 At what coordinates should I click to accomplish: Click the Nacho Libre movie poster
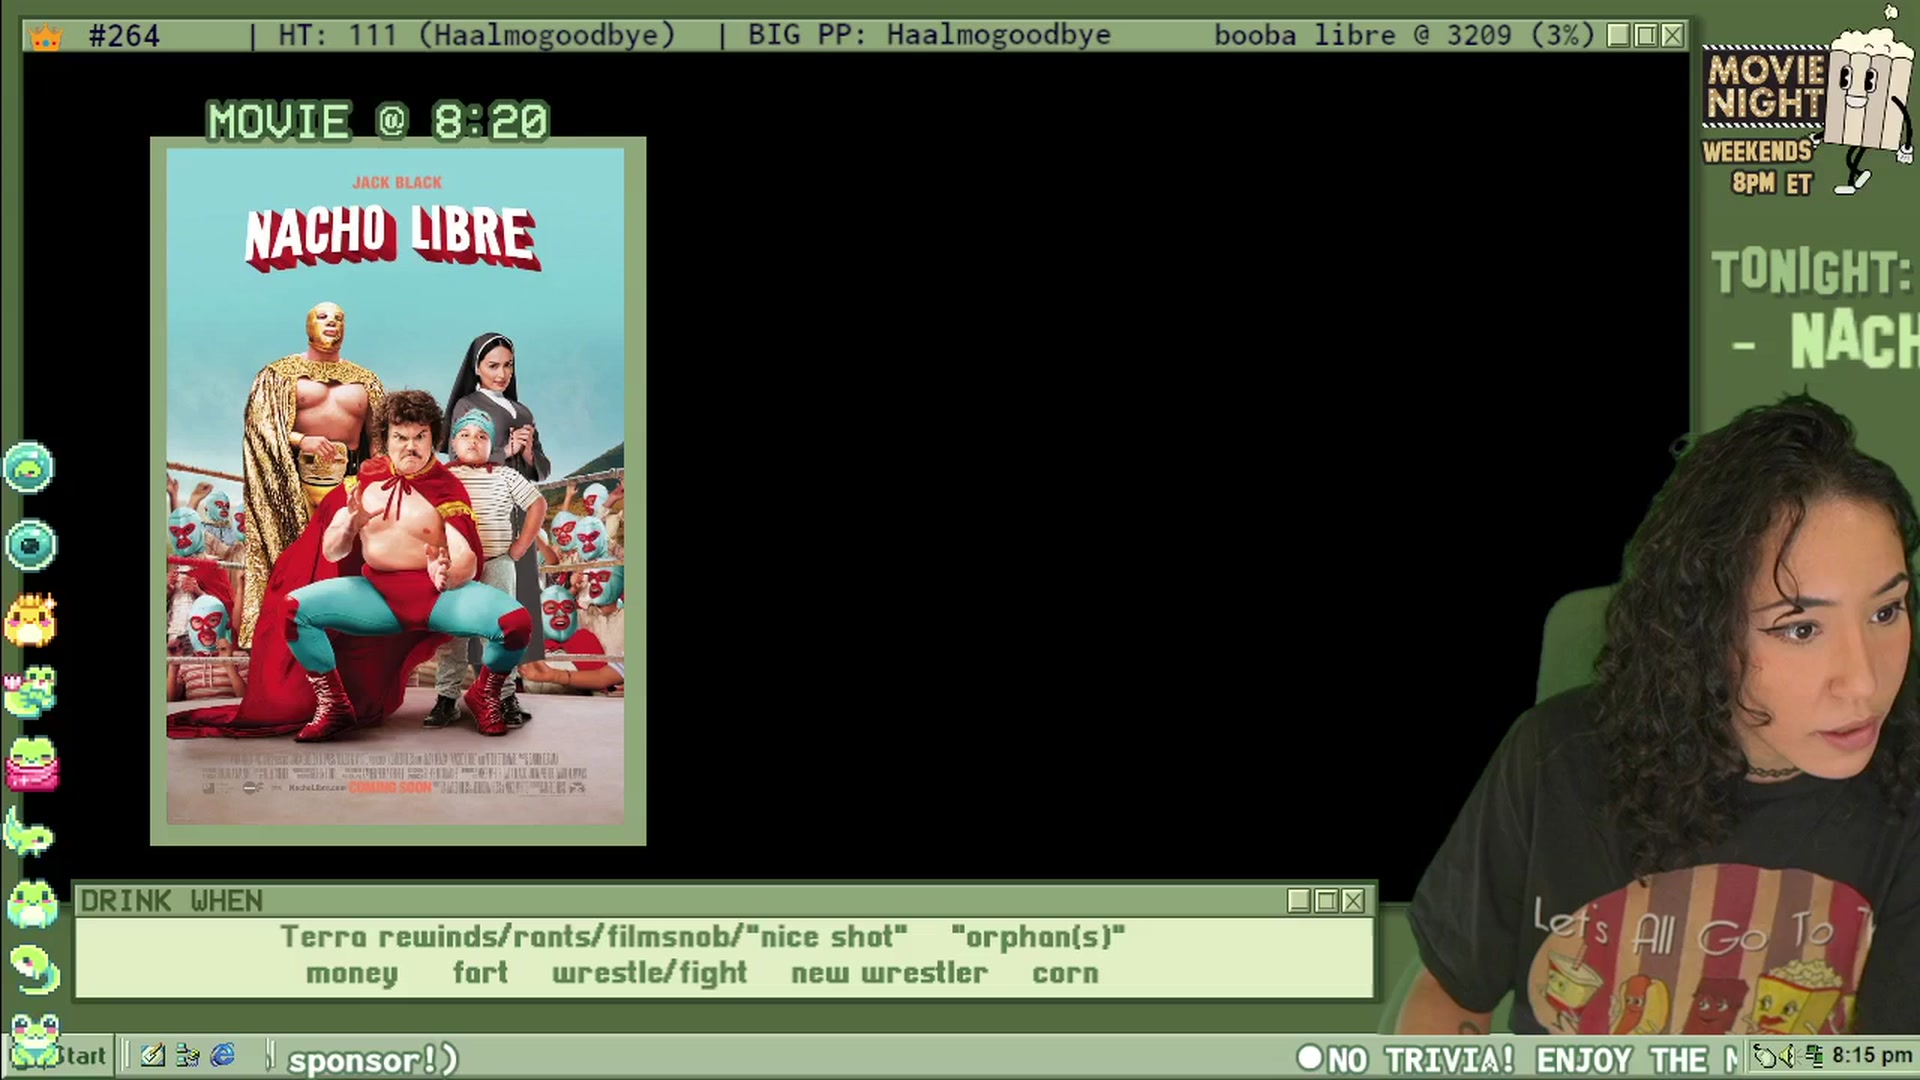coord(396,486)
